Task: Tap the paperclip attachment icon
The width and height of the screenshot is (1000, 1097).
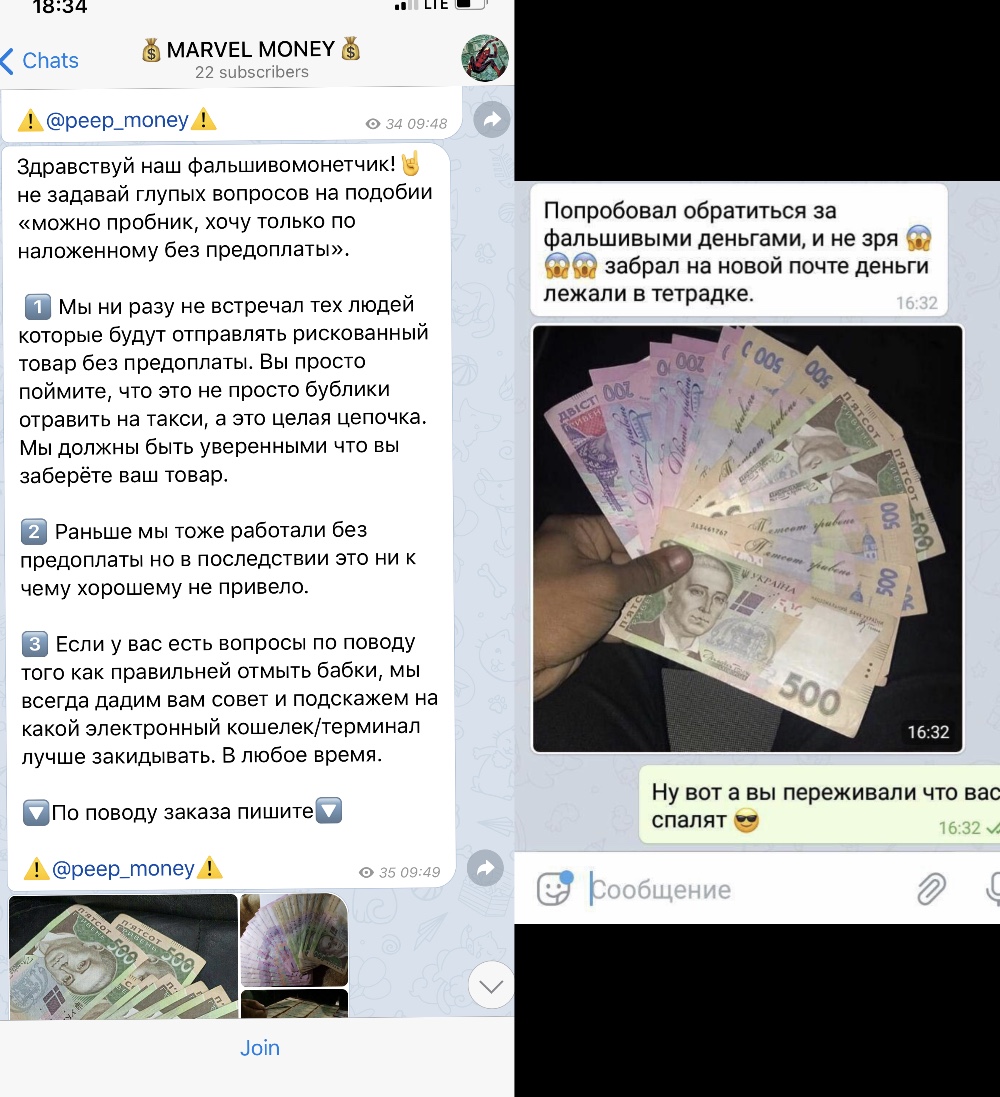Action: 931,889
